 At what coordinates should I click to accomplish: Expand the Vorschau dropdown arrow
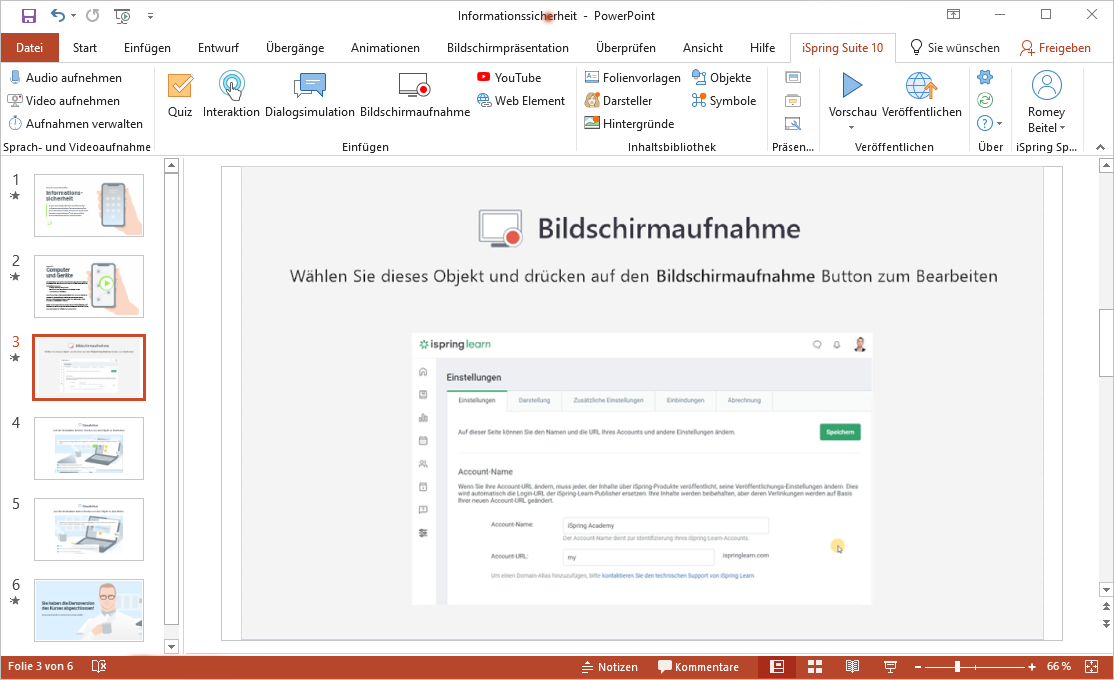(851, 128)
